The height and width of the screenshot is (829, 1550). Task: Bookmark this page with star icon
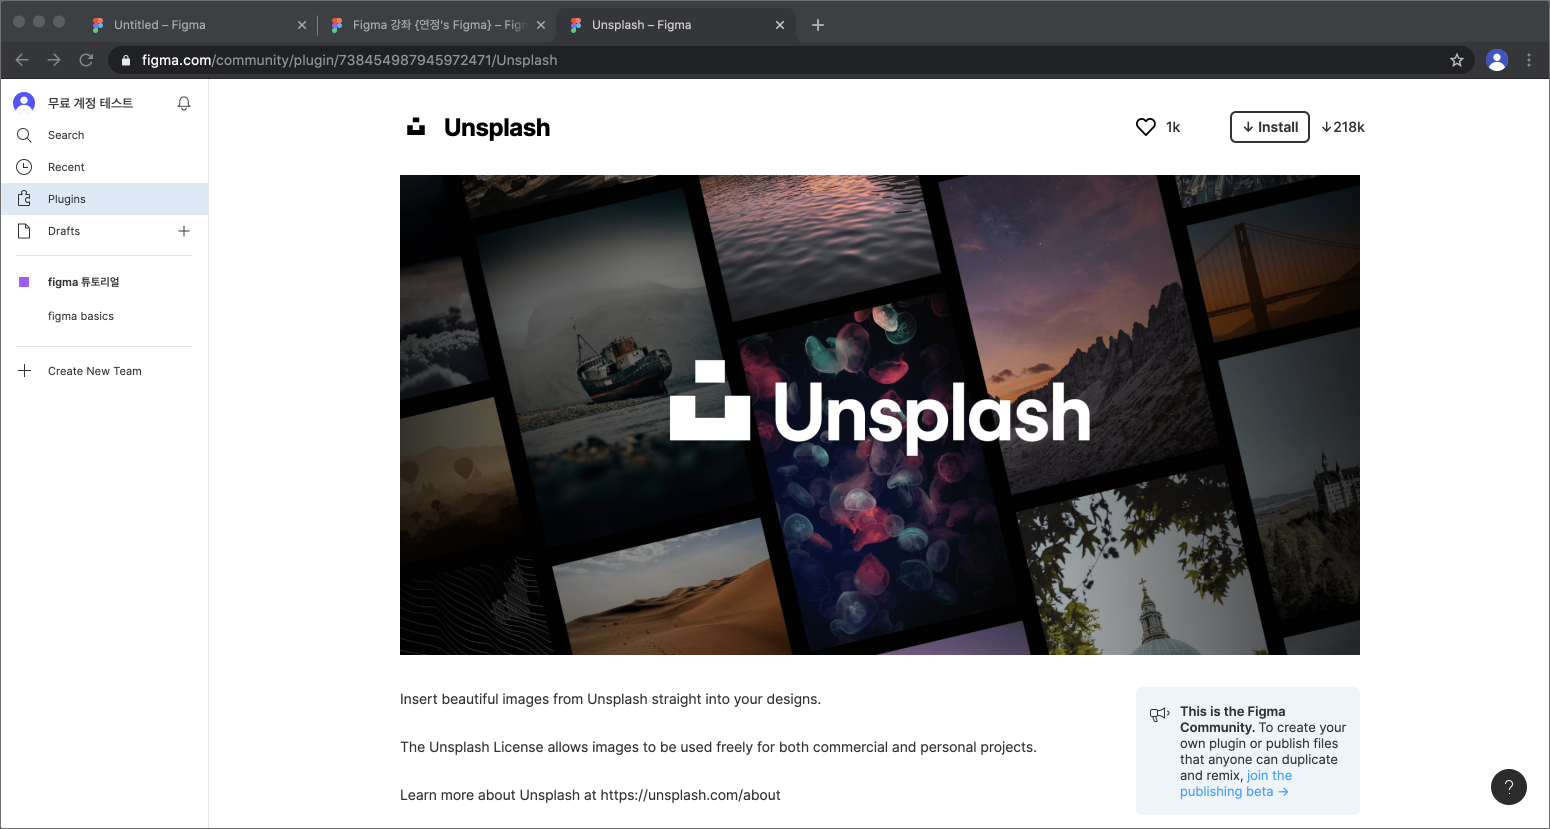pyautogui.click(x=1457, y=60)
